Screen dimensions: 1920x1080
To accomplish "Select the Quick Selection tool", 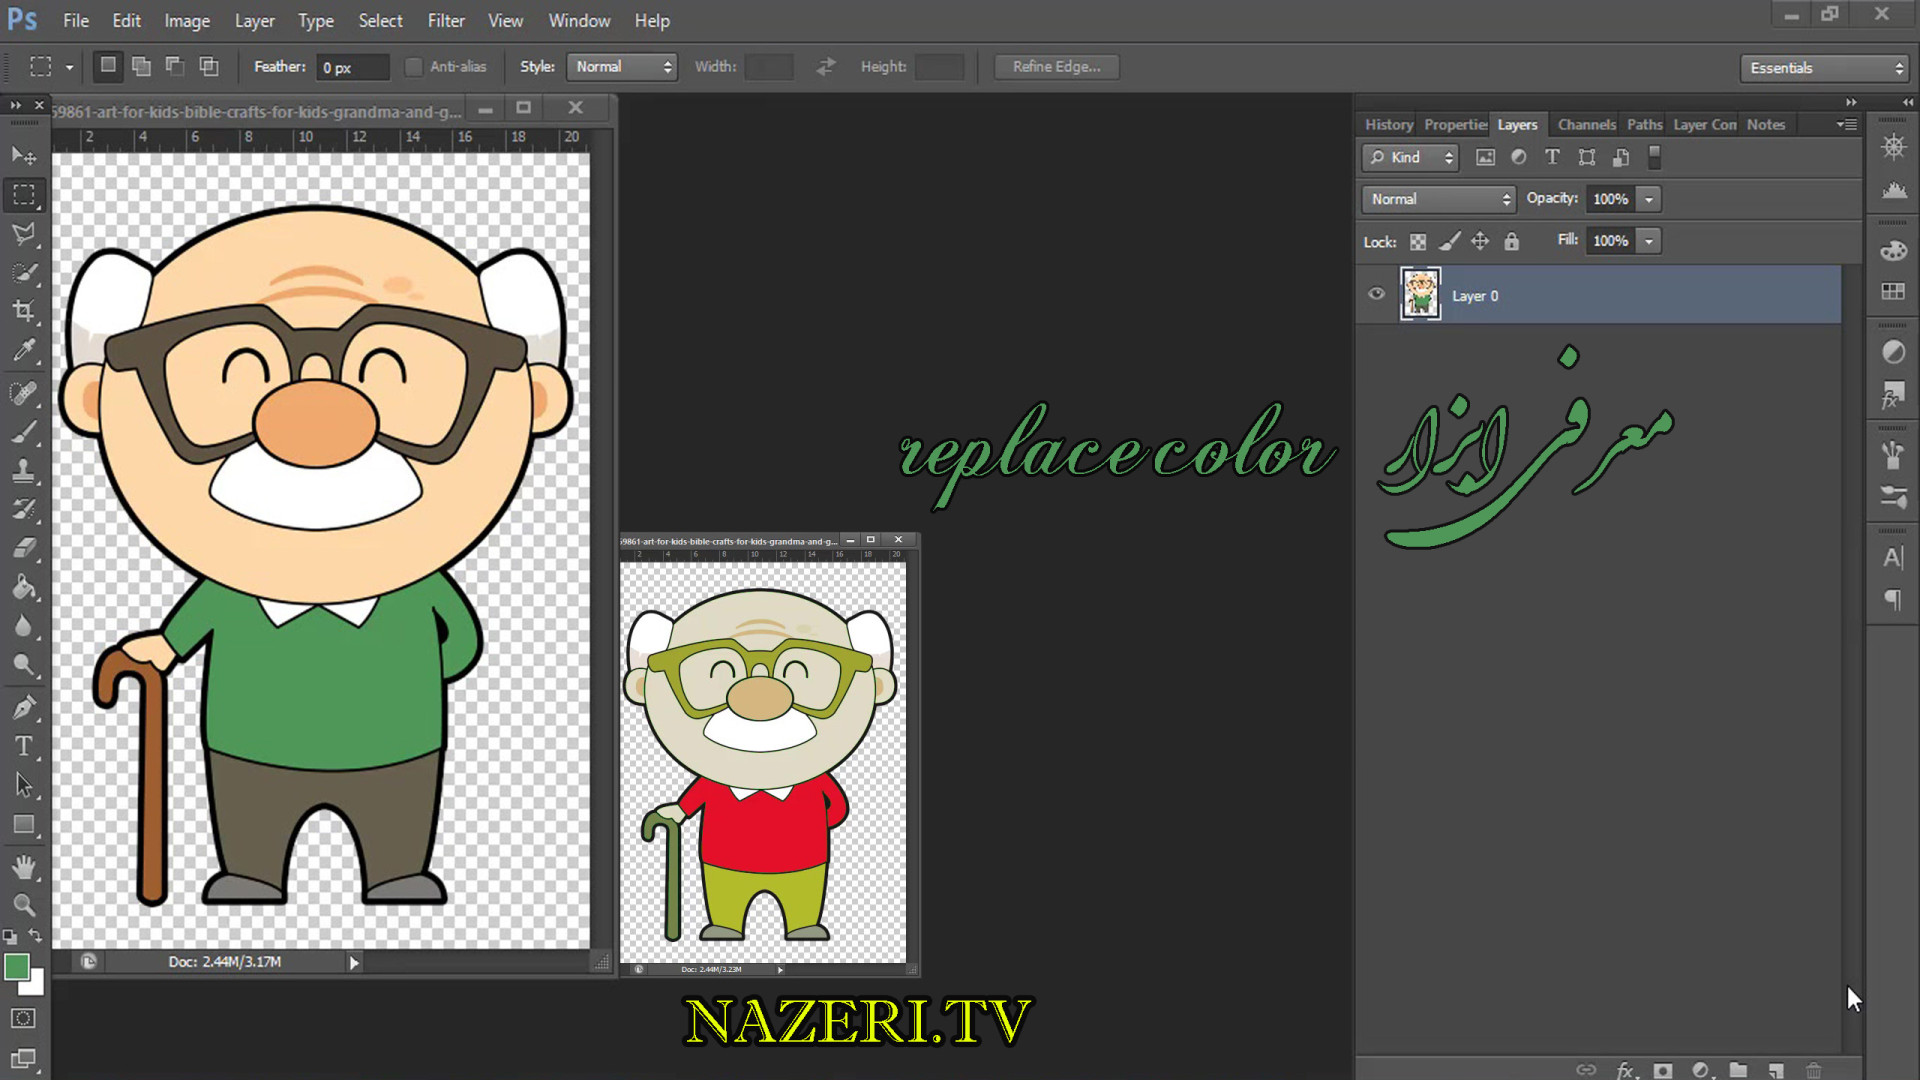I will click(x=24, y=272).
